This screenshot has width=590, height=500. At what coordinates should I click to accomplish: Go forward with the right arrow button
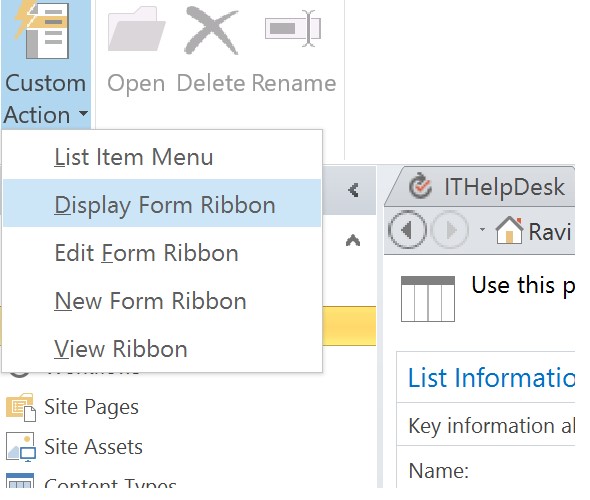pyautogui.click(x=450, y=229)
